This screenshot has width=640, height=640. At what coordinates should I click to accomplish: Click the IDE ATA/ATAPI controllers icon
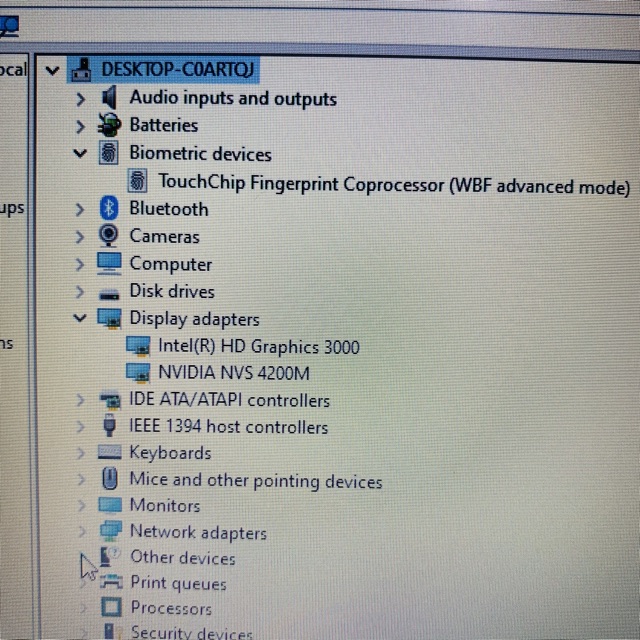tap(110, 400)
